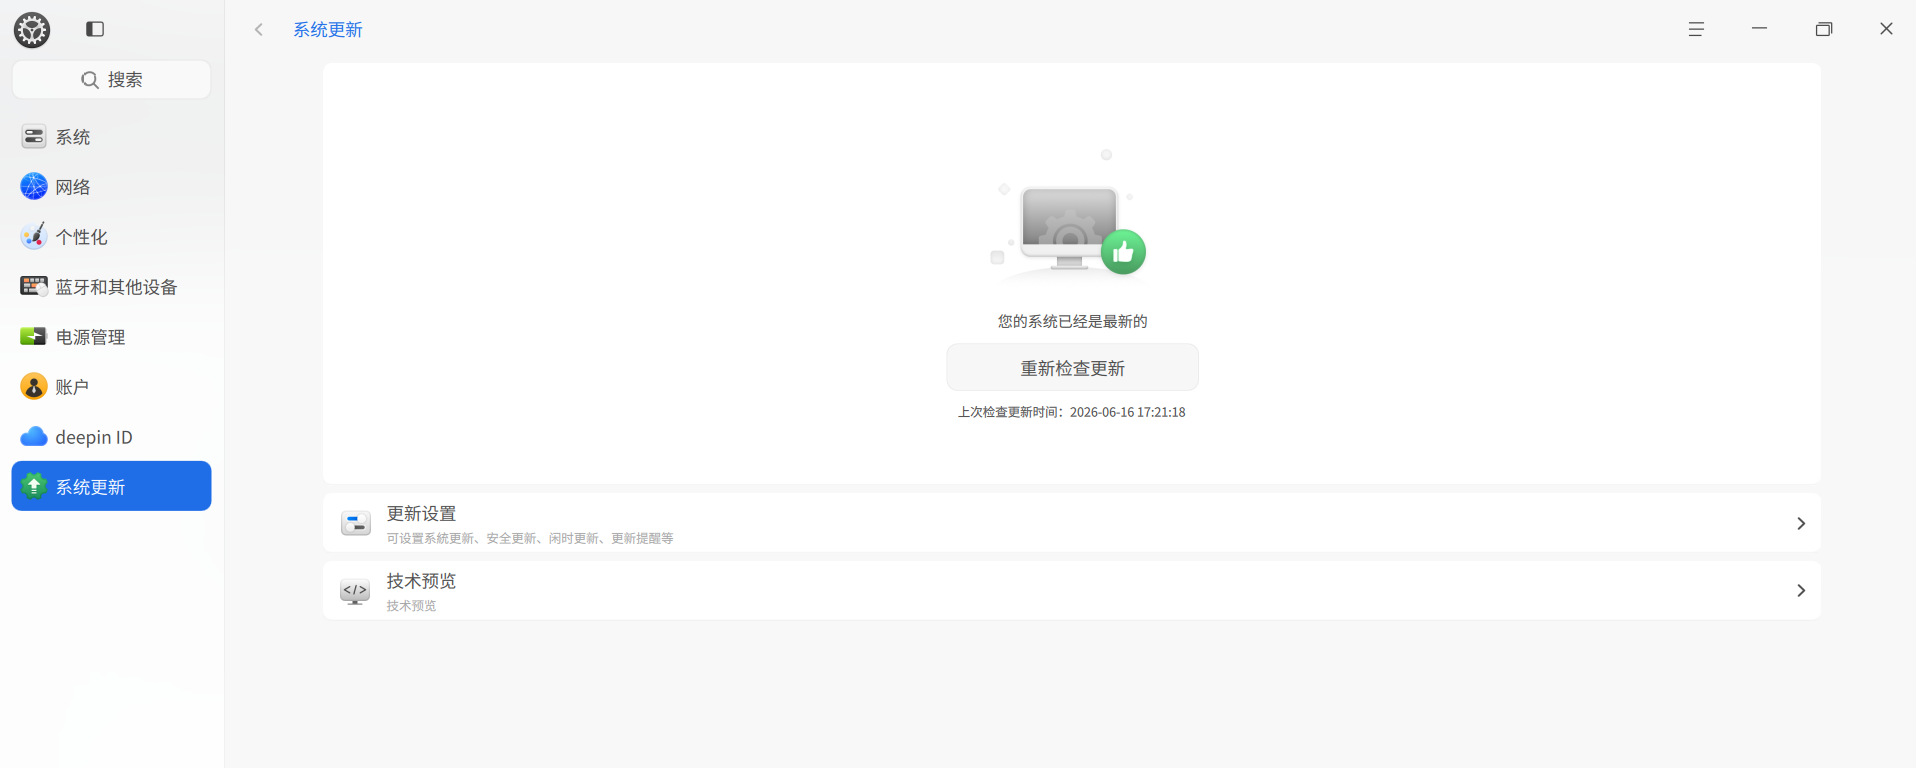Open the 更新设置 entry title
This screenshot has width=1916, height=768.
tap(421, 513)
